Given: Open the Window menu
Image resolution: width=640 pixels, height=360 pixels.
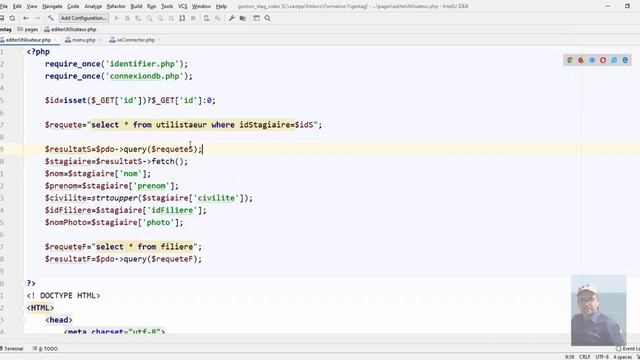Looking at the screenshot, I should 201,6.
